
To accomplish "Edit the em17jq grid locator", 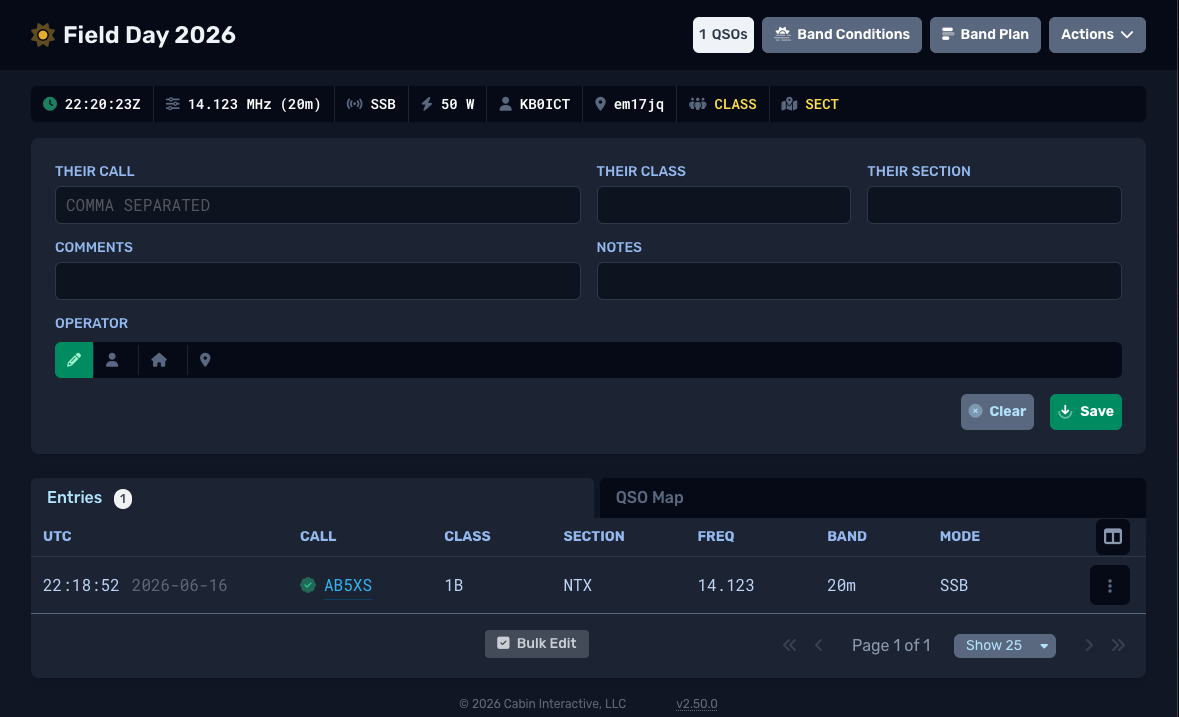I will coord(629,104).
